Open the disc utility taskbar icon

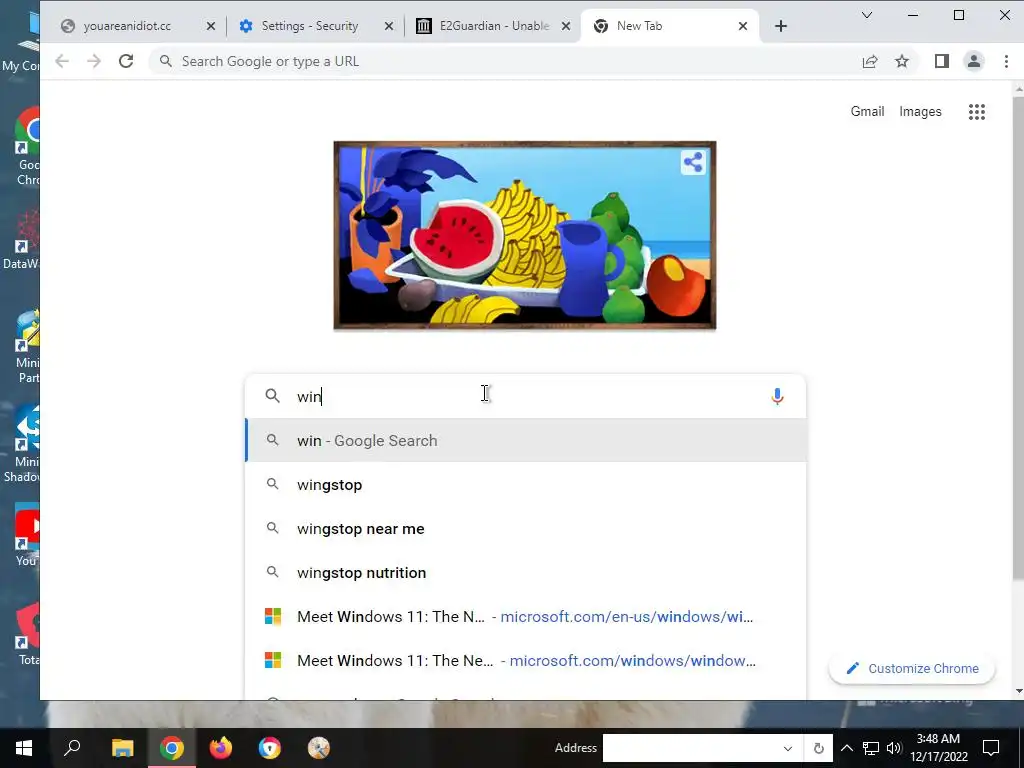click(x=319, y=748)
